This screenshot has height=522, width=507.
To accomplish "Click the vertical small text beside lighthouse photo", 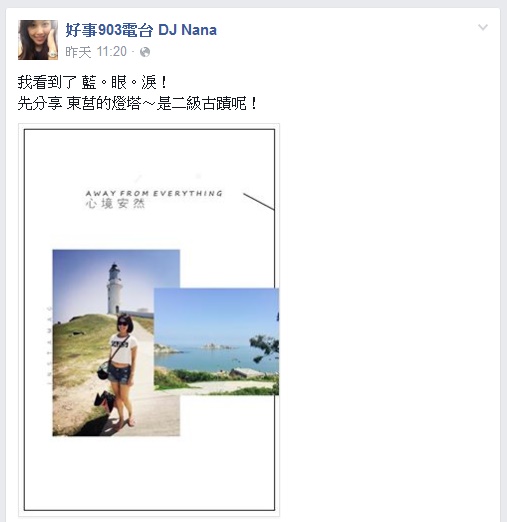I will pos(49,346).
